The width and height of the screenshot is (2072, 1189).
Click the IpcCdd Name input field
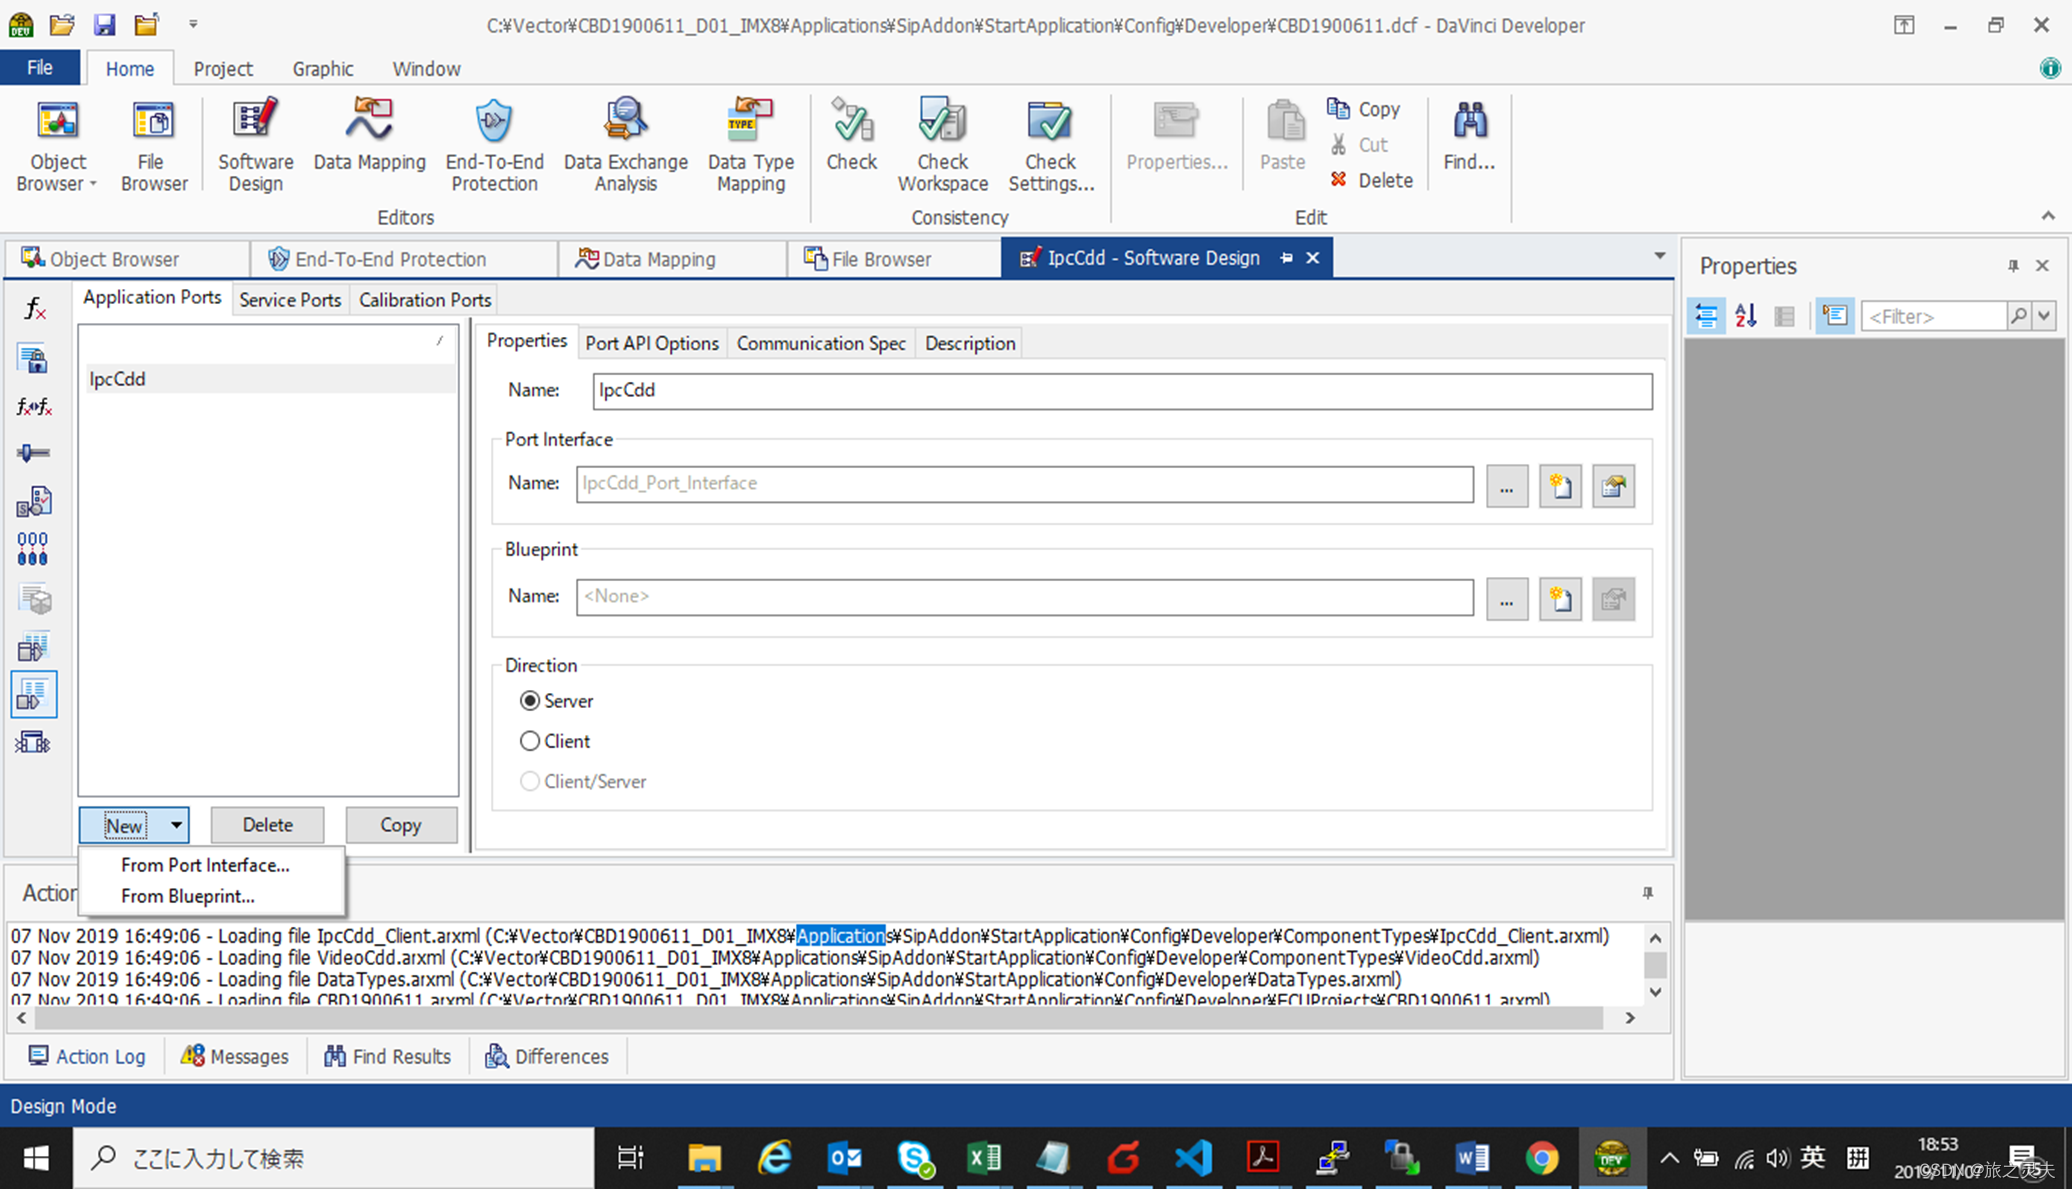pos(1121,391)
